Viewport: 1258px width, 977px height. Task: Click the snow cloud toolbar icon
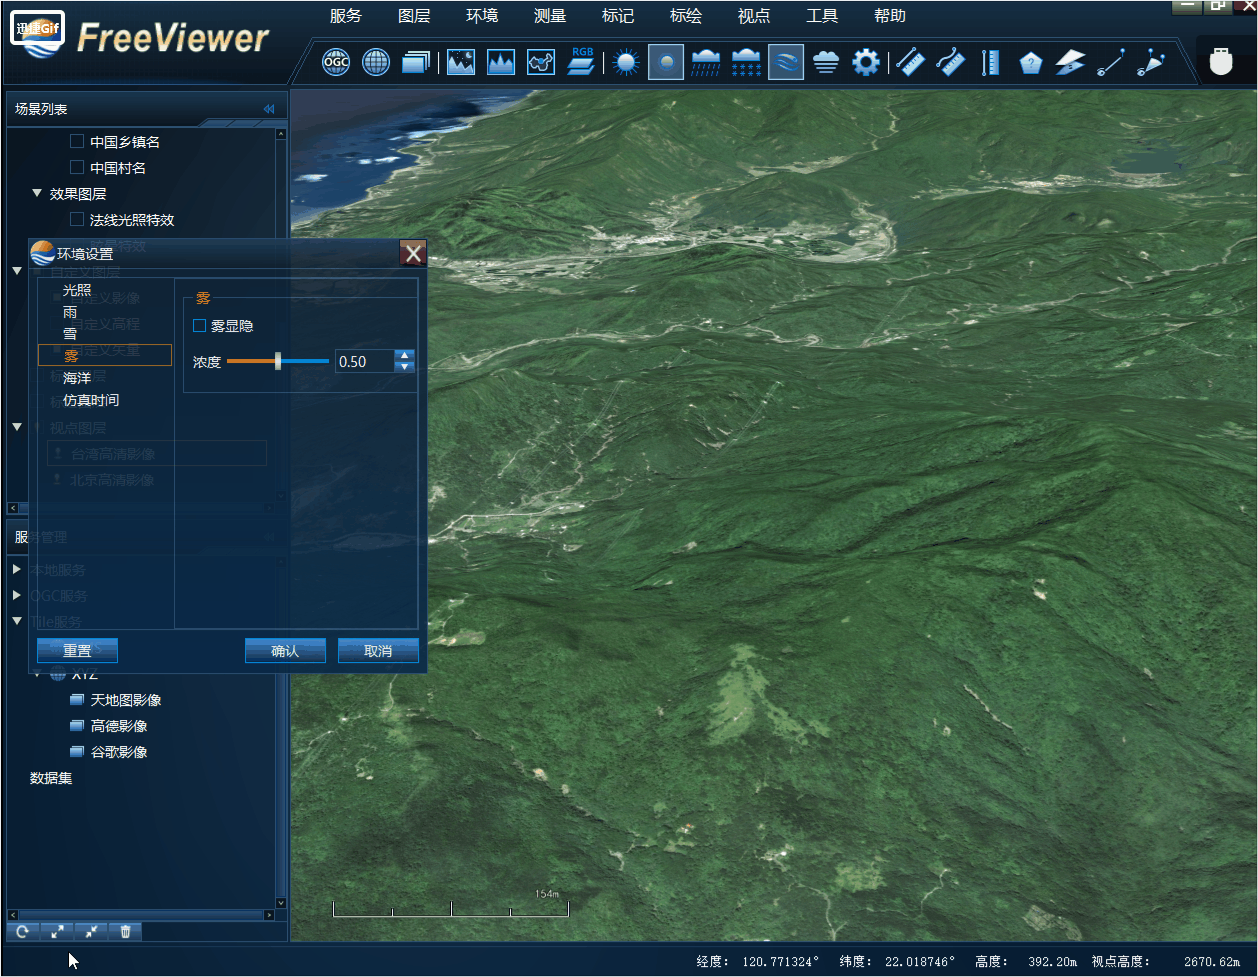coord(746,63)
